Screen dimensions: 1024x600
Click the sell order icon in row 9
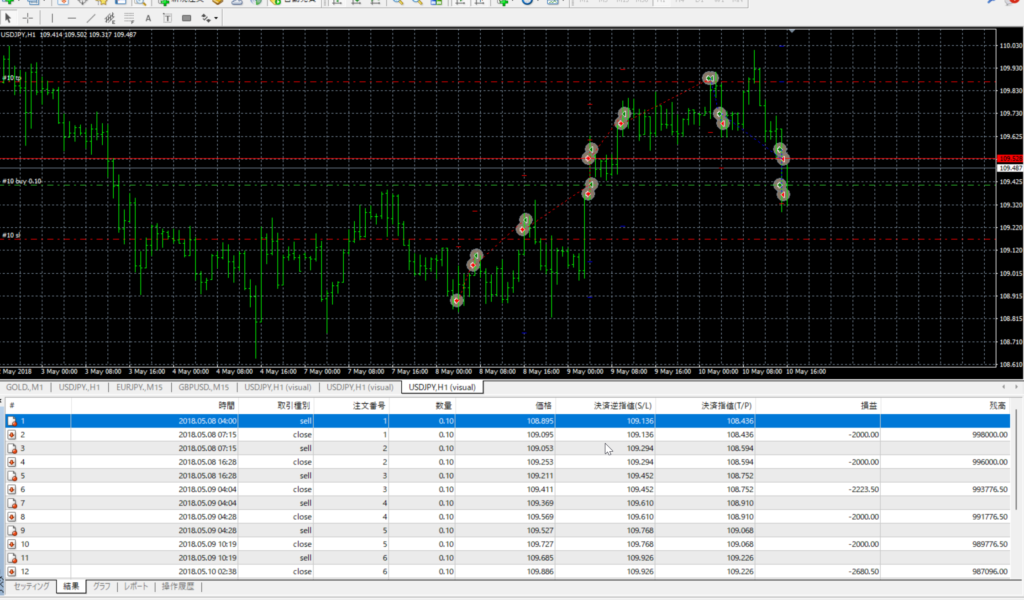coord(12,531)
